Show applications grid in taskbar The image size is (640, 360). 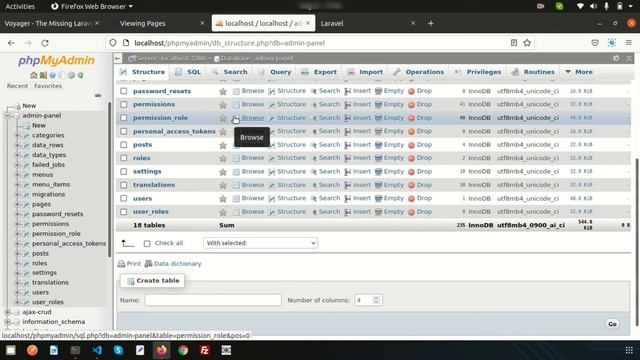(x=629, y=350)
